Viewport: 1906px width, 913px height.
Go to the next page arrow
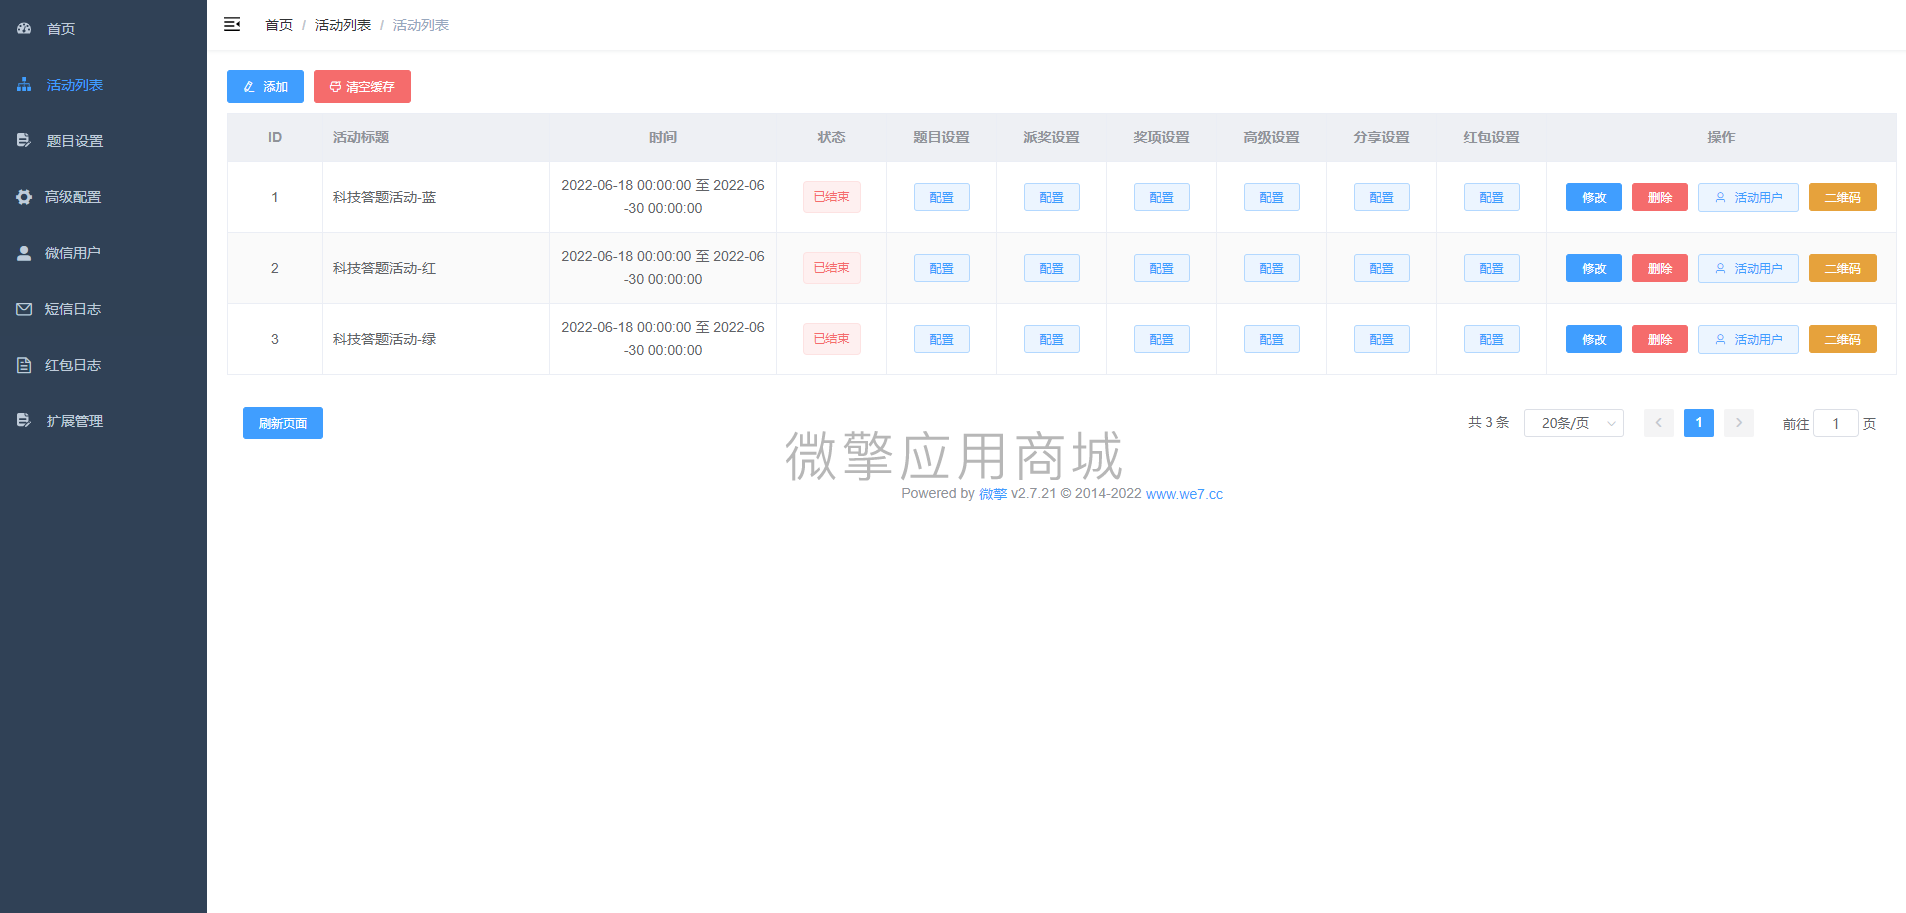pyautogui.click(x=1739, y=423)
